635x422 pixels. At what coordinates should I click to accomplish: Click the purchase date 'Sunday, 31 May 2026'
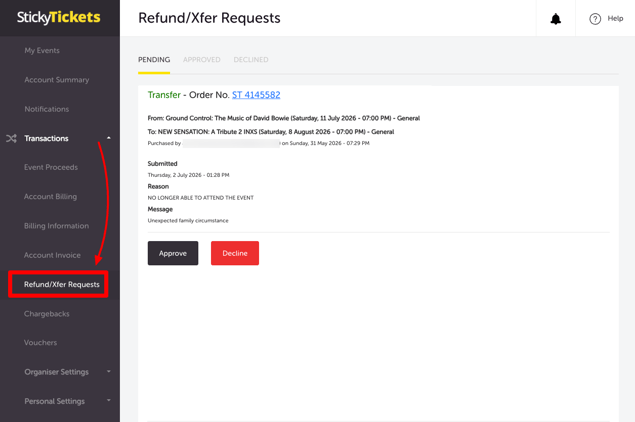[x=315, y=143]
